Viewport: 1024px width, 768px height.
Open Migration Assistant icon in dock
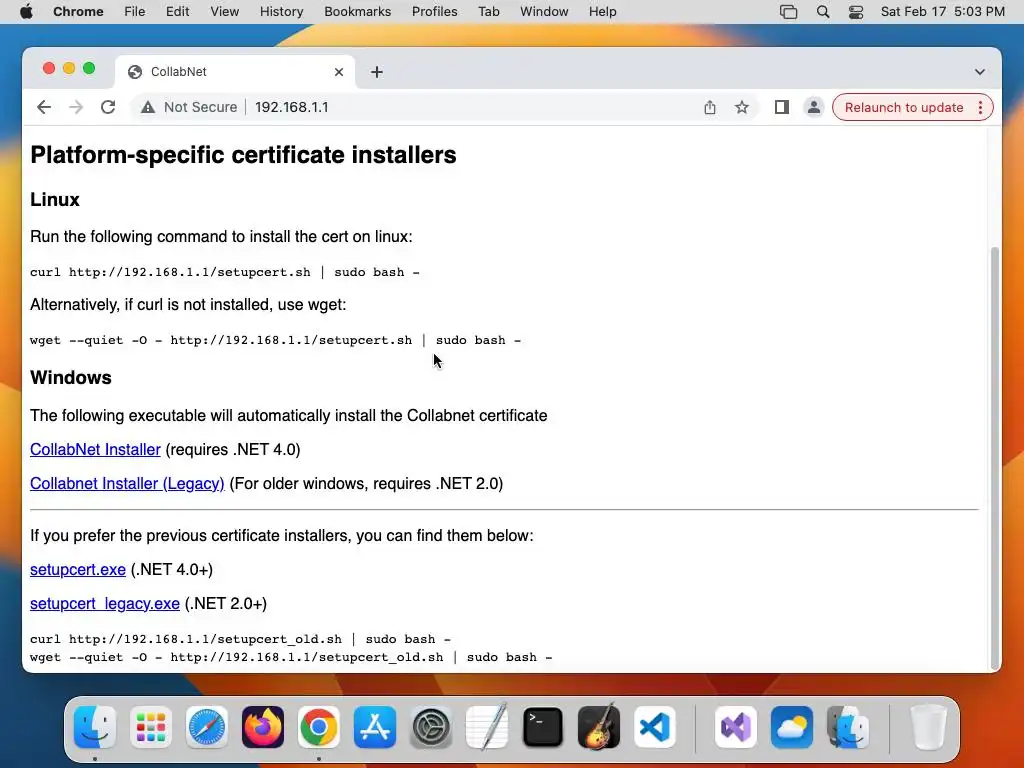pyautogui.click(x=848, y=727)
